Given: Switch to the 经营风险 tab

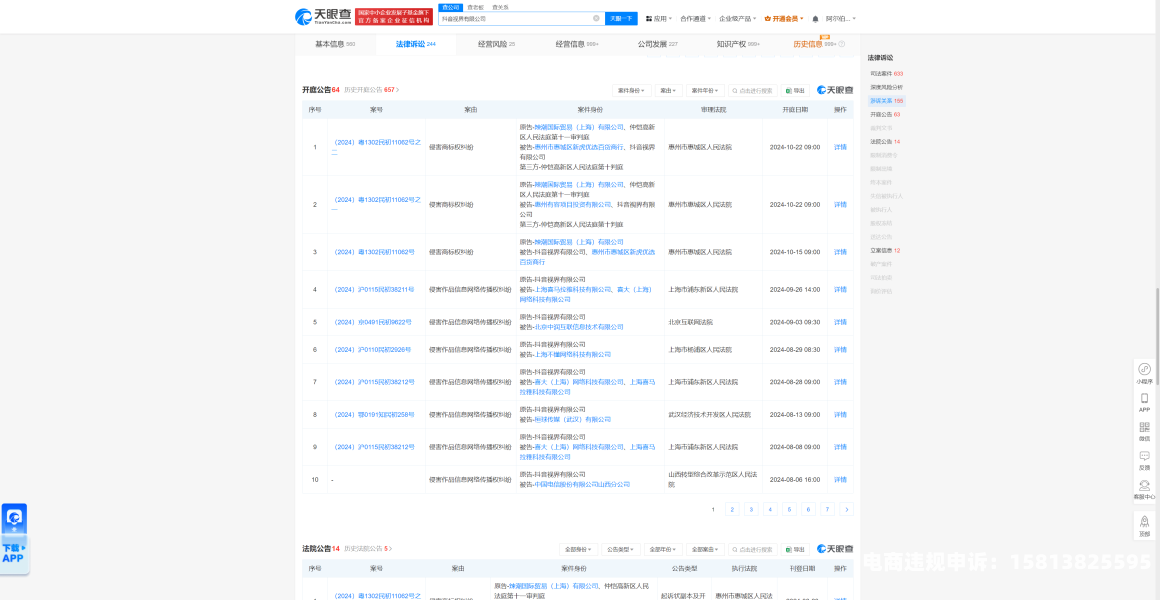Looking at the screenshot, I should (x=496, y=44).
